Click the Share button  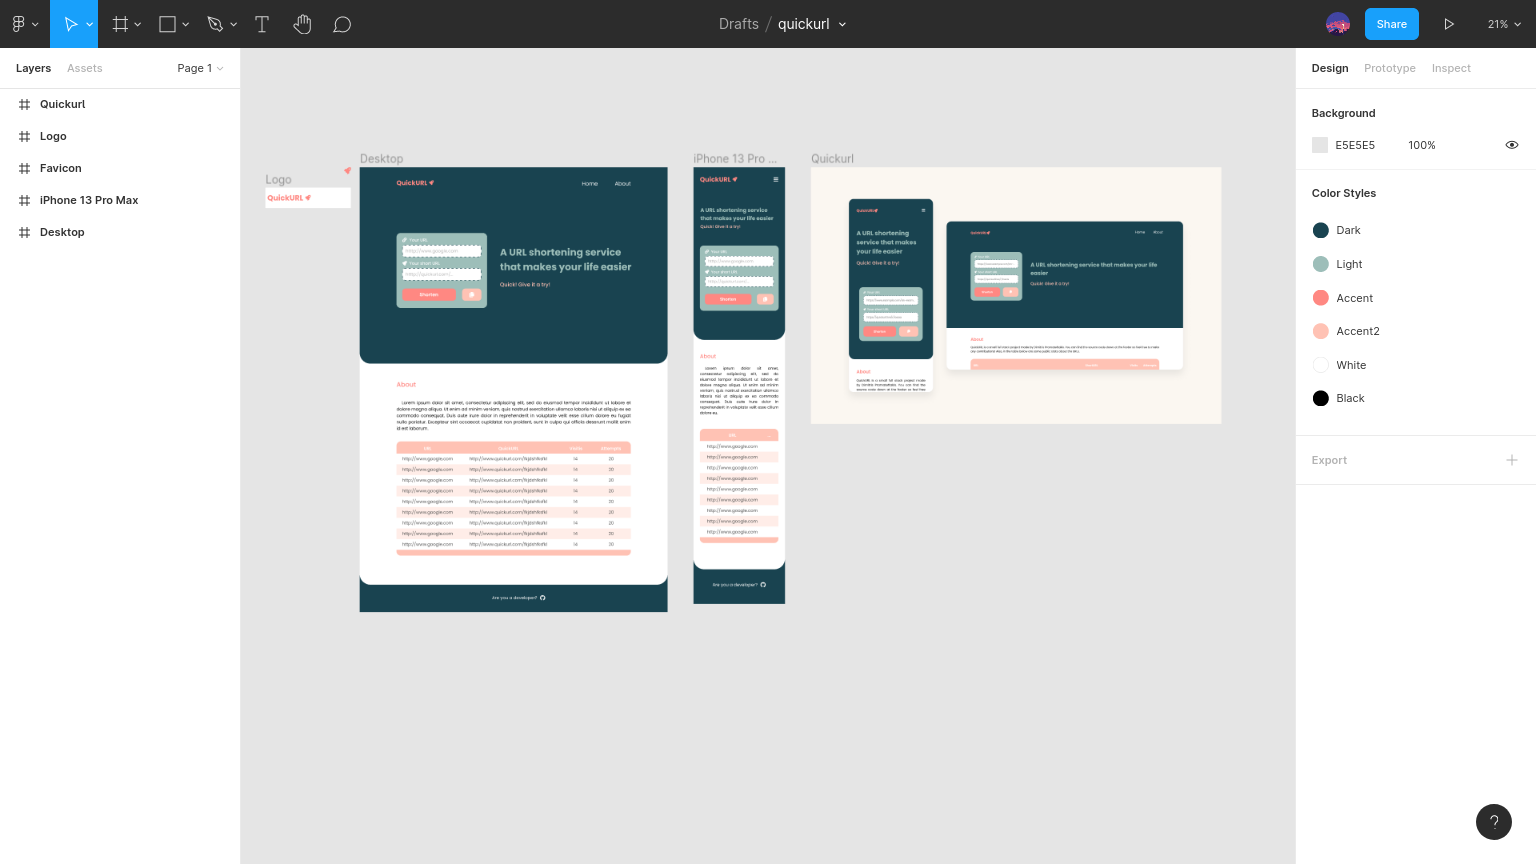click(x=1392, y=24)
